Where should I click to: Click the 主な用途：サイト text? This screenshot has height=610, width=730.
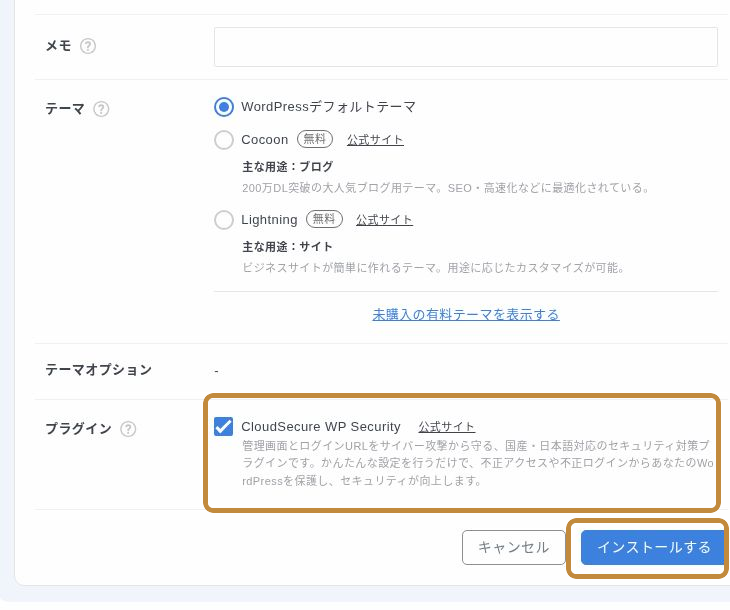[x=287, y=247]
